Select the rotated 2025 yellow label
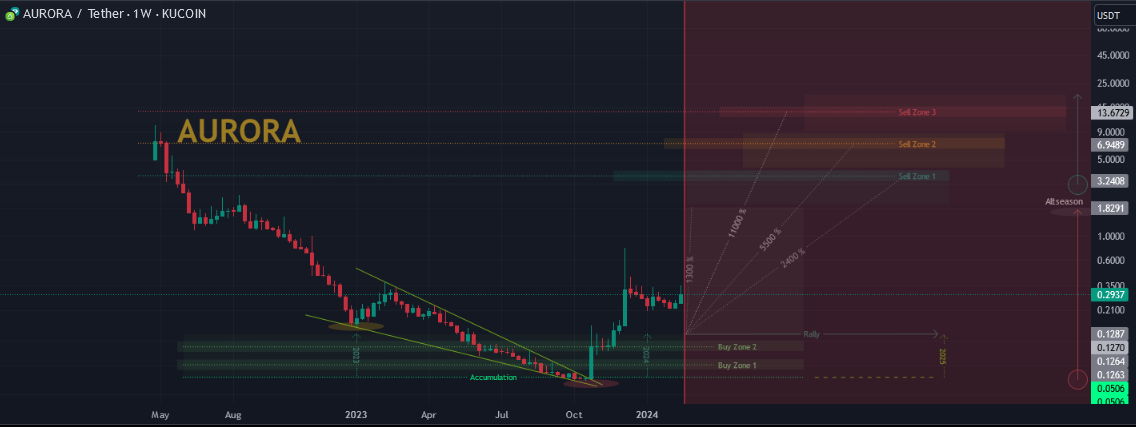The image size is (1136, 427). [x=943, y=356]
